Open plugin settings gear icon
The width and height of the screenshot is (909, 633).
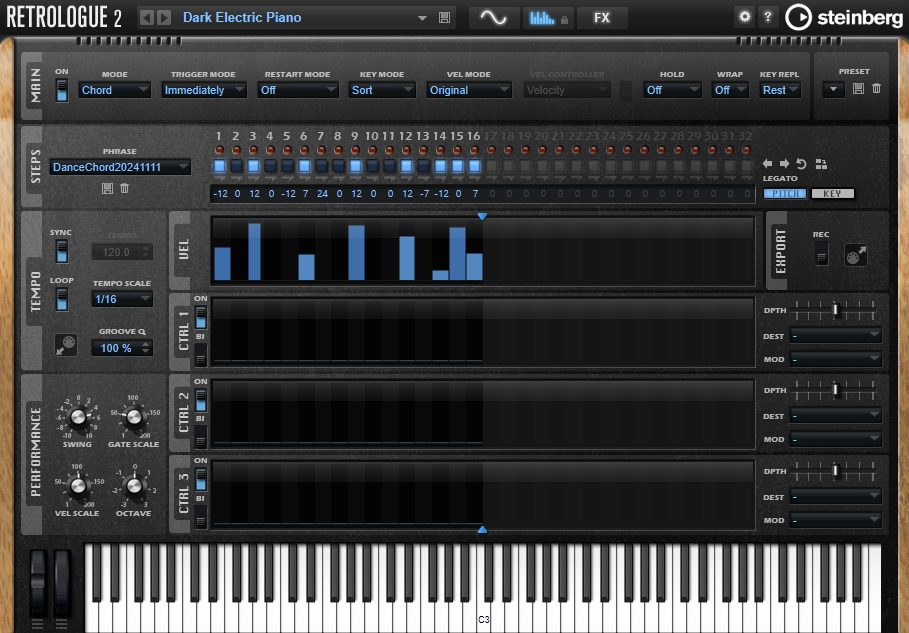click(744, 17)
